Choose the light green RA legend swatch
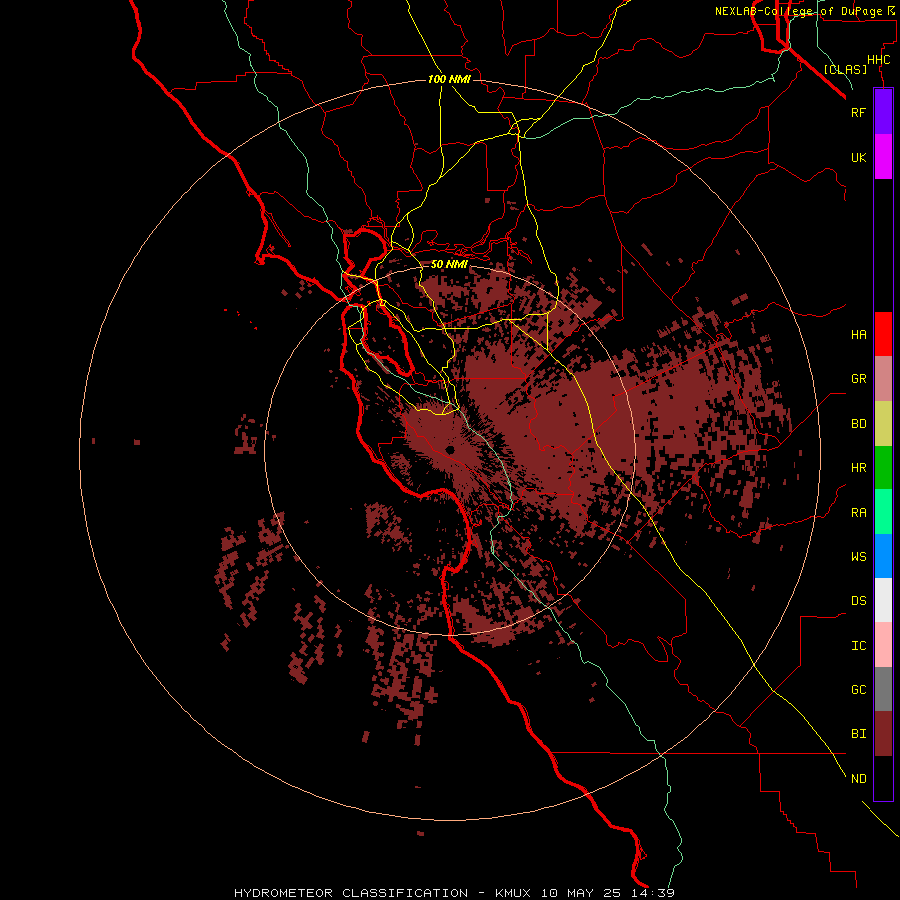This screenshot has width=900, height=900. coord(883,512)
